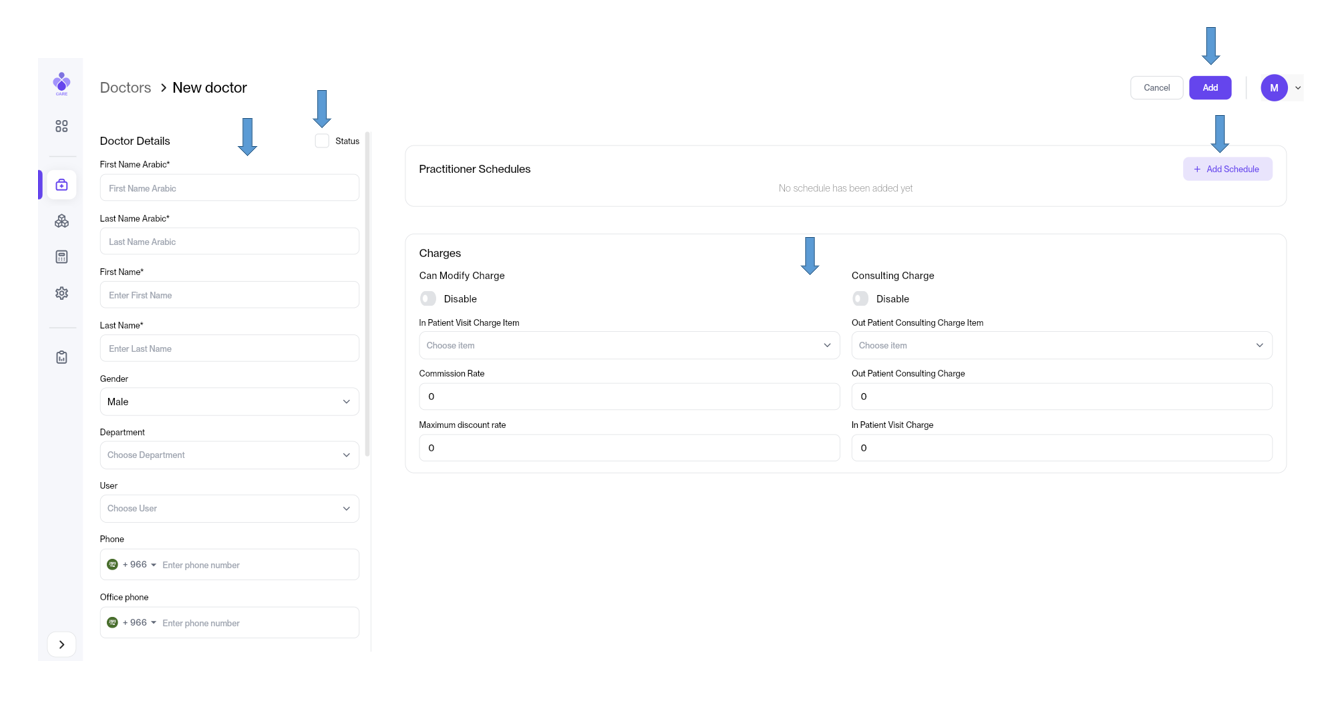Screen dimensions: 1342x701
Task: Tick the Status checkbox
Action: [322, 141]
